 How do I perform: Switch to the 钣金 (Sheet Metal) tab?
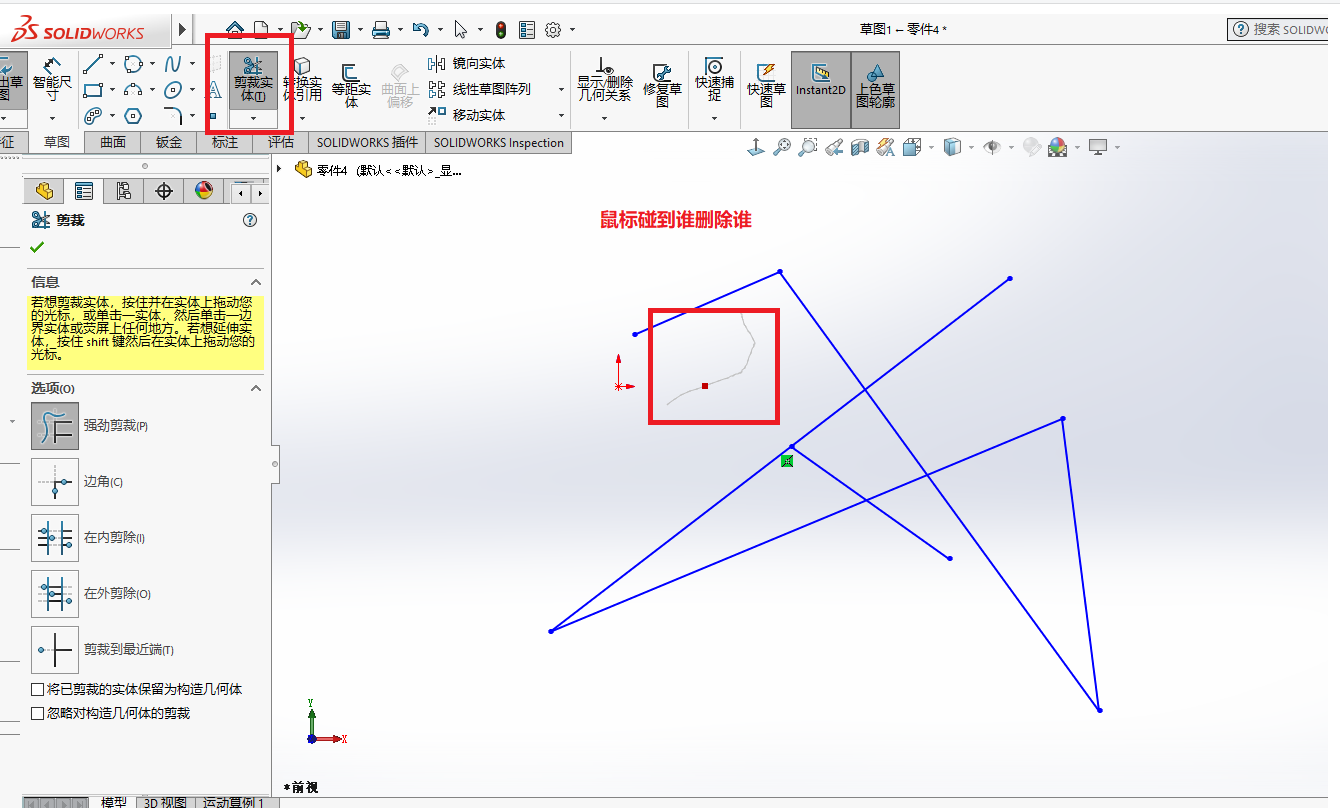(x=169, y=142)
